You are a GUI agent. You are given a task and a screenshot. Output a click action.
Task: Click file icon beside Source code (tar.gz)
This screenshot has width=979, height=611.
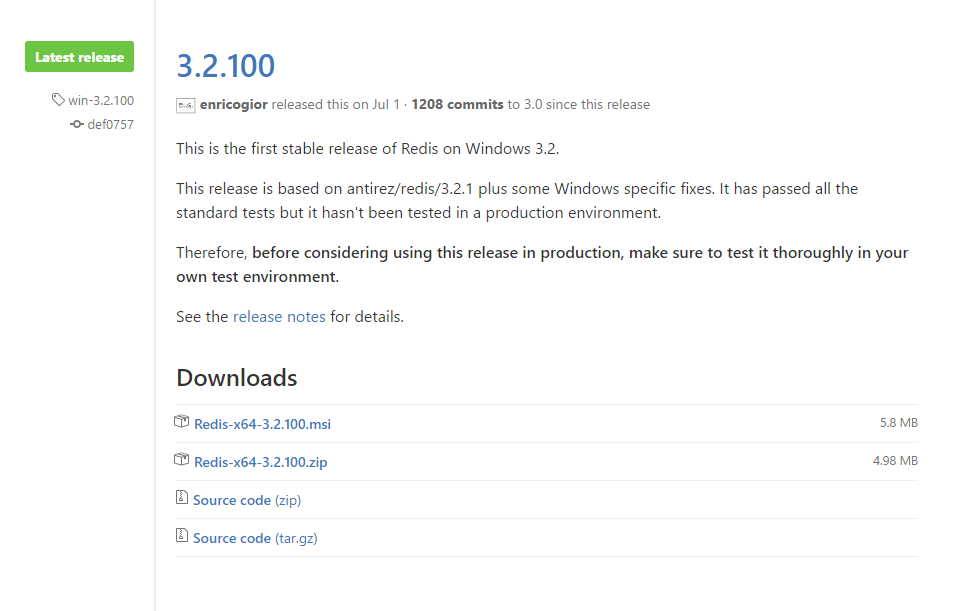click(x=182, y=536)
